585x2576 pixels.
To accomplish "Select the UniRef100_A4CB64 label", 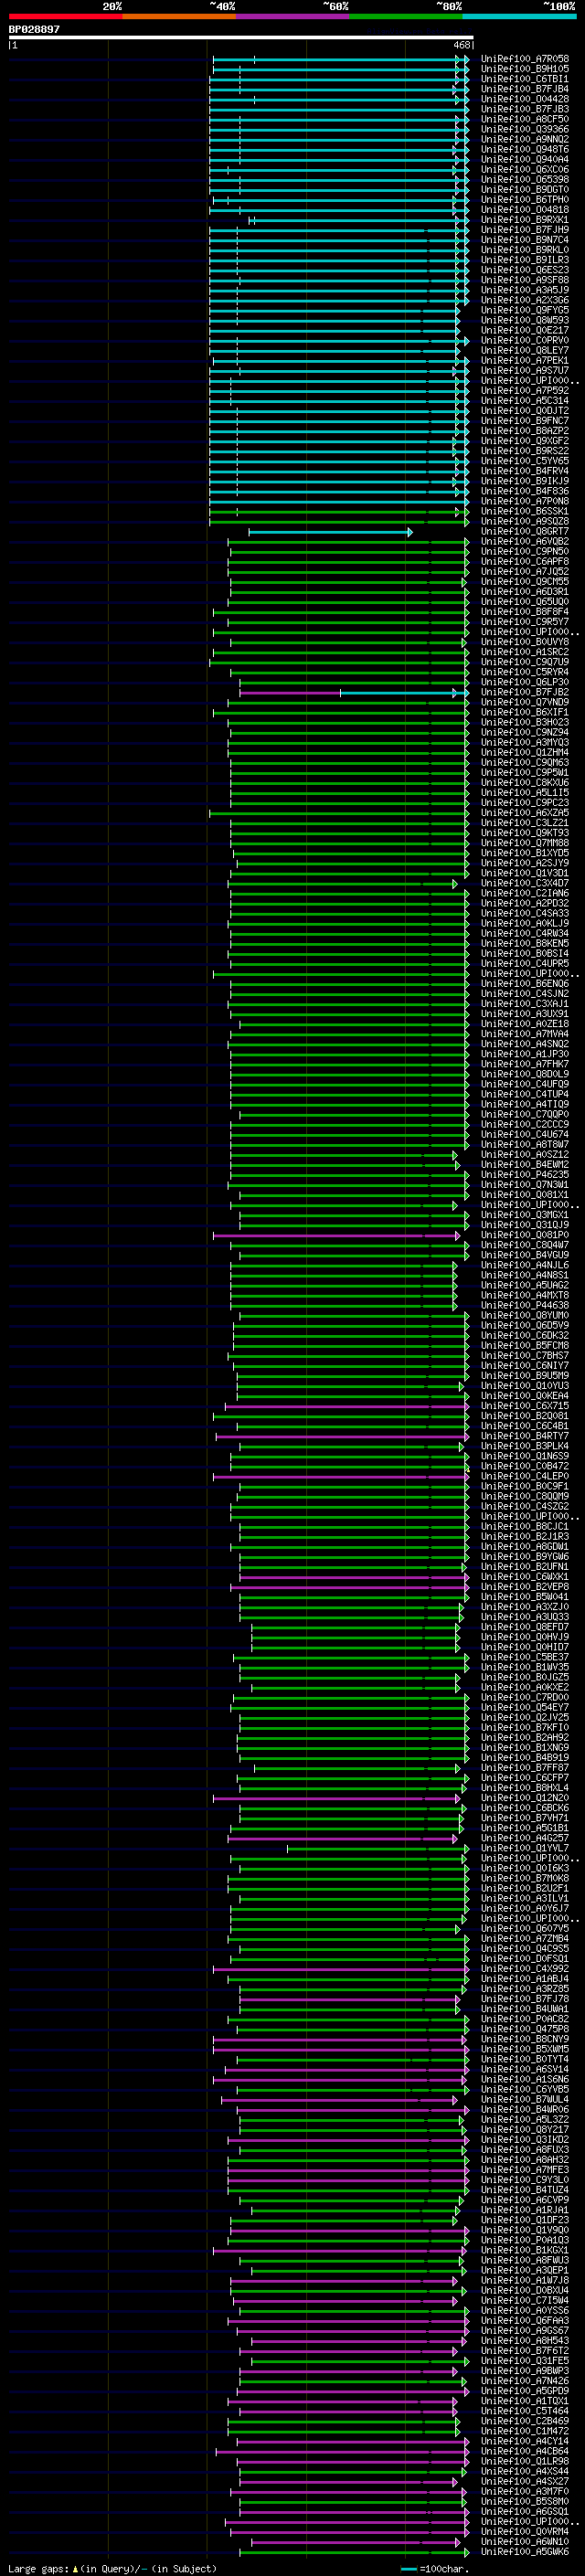I will 524,2451.
